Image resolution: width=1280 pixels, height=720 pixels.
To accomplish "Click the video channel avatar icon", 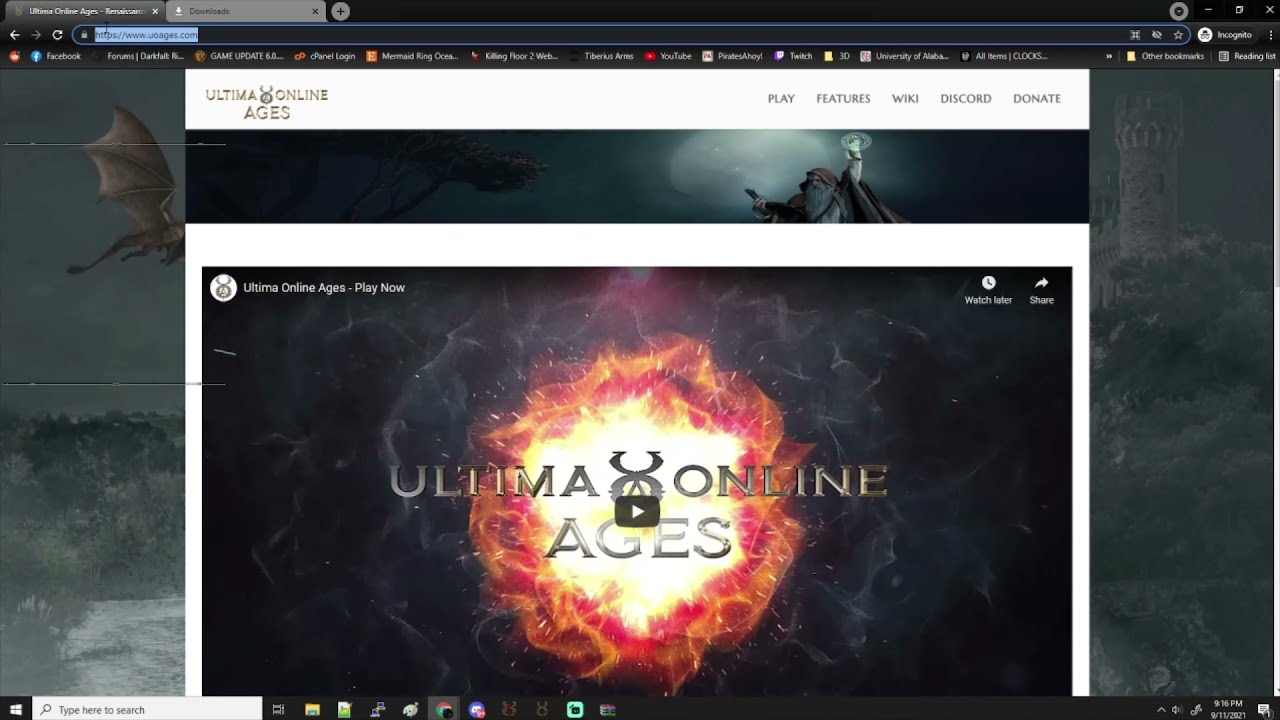I will [223, 287].
